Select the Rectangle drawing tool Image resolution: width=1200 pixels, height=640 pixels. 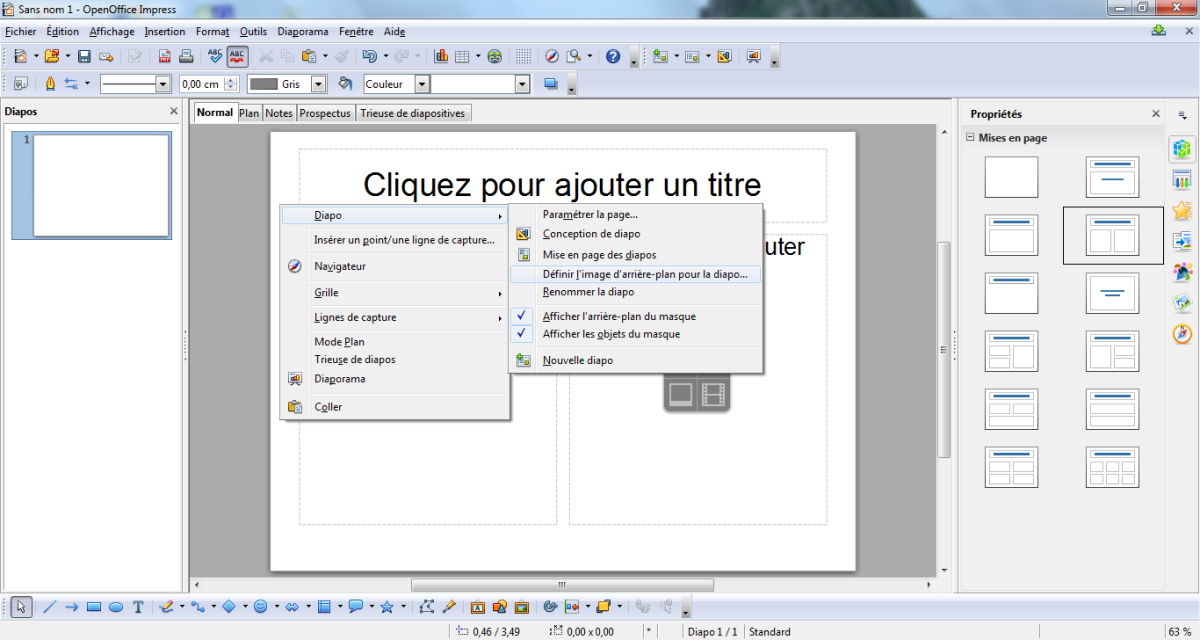tap(94, 606)
